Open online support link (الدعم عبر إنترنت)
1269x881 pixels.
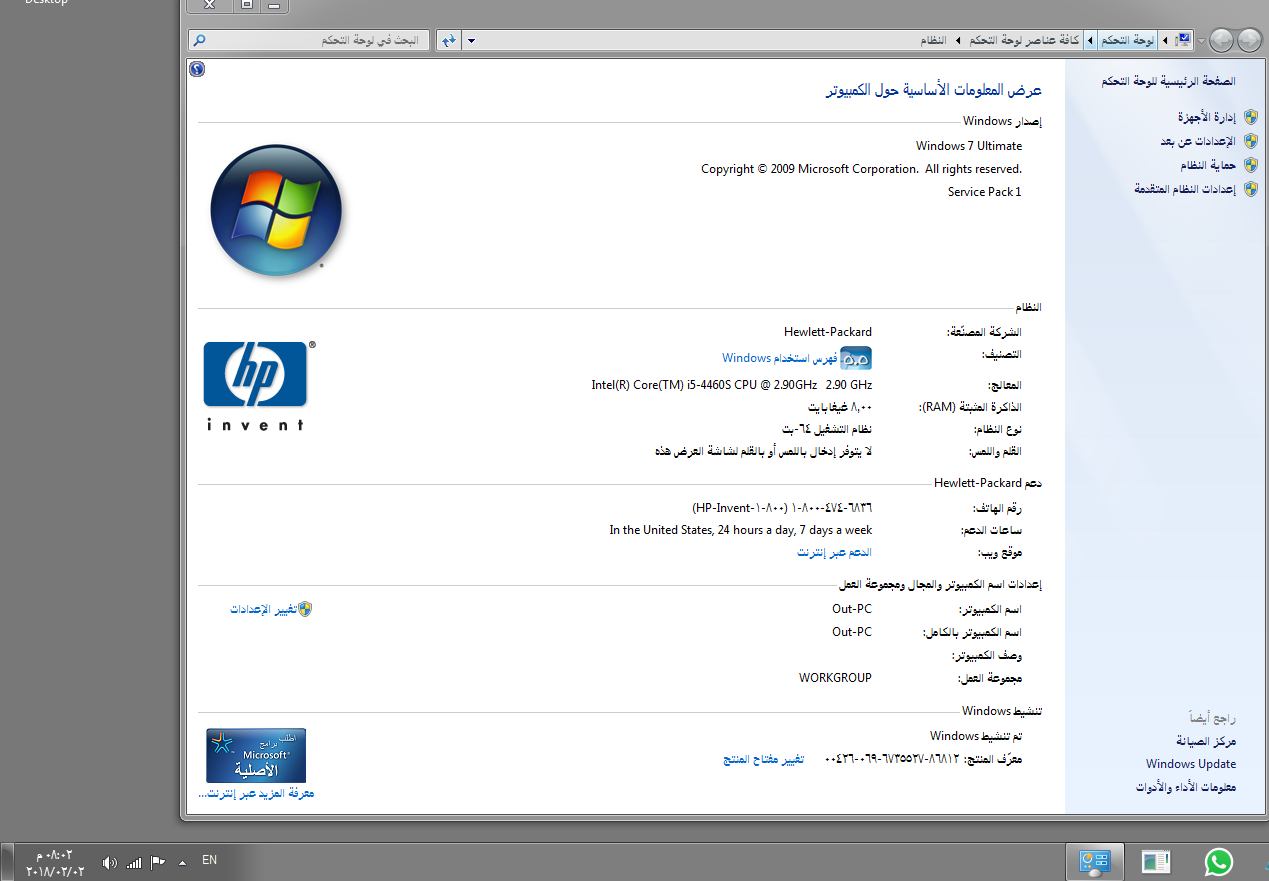point(834,552)
